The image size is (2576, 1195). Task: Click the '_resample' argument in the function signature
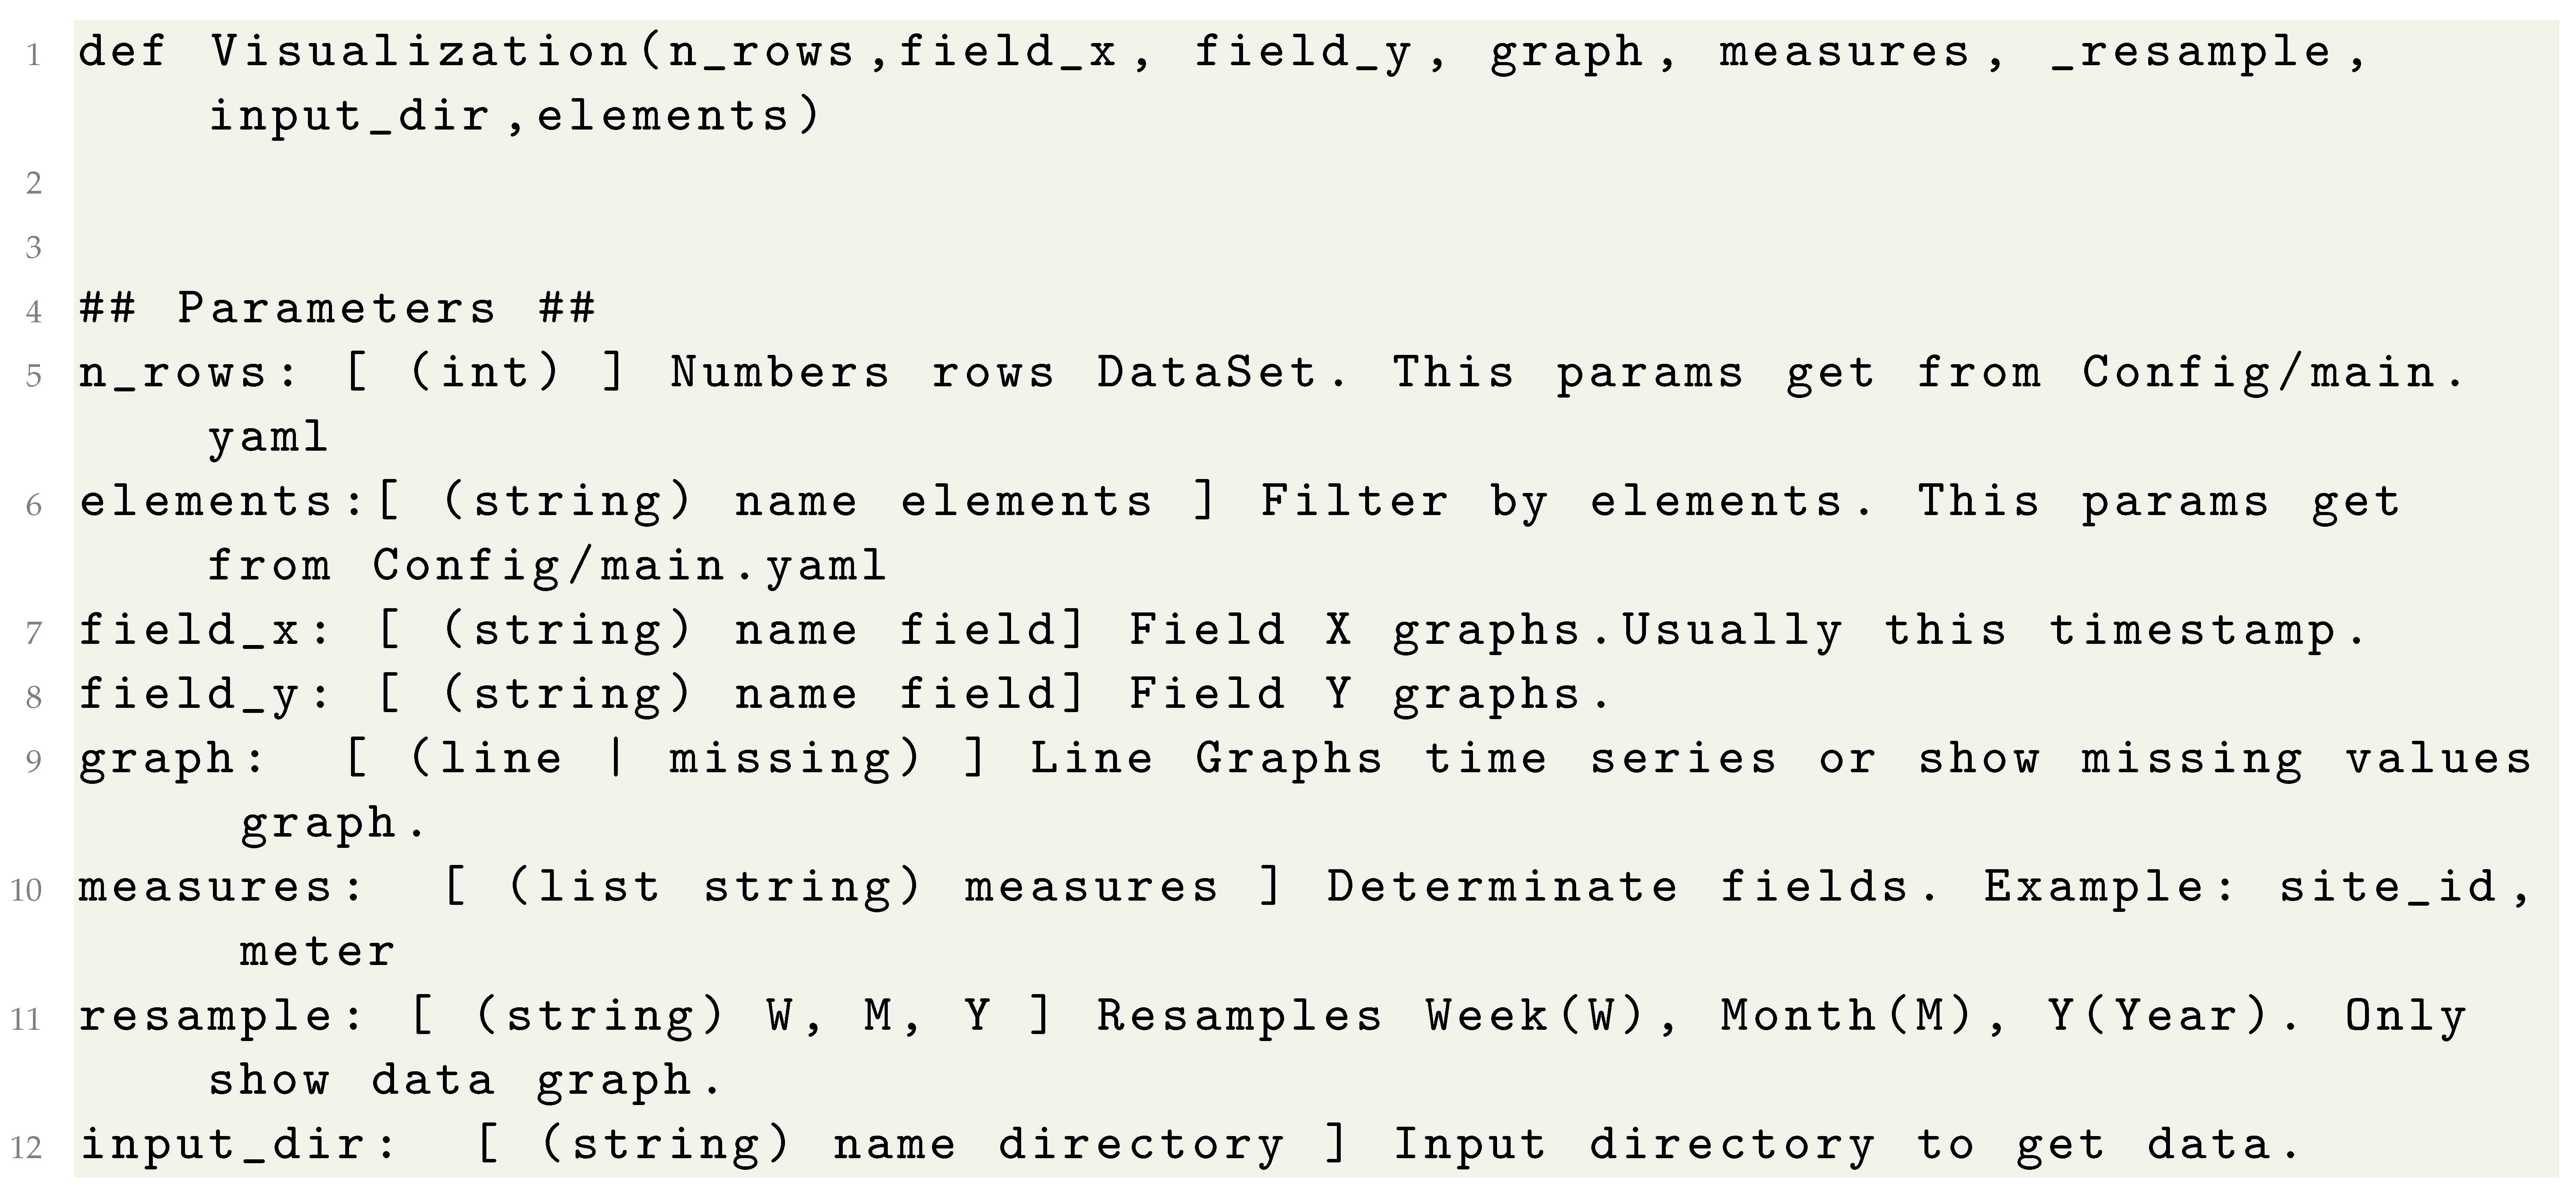[2191, 52]
